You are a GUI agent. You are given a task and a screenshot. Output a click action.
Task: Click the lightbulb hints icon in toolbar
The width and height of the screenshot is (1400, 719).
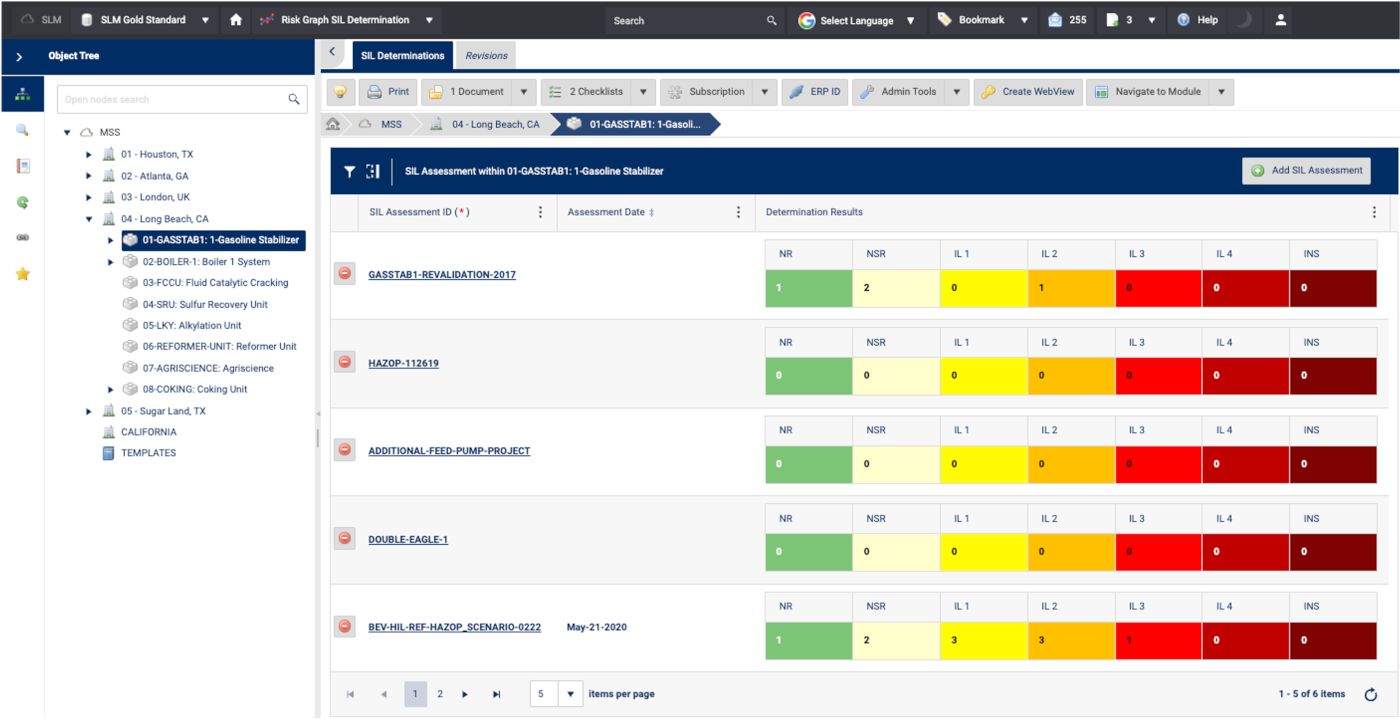341,92
